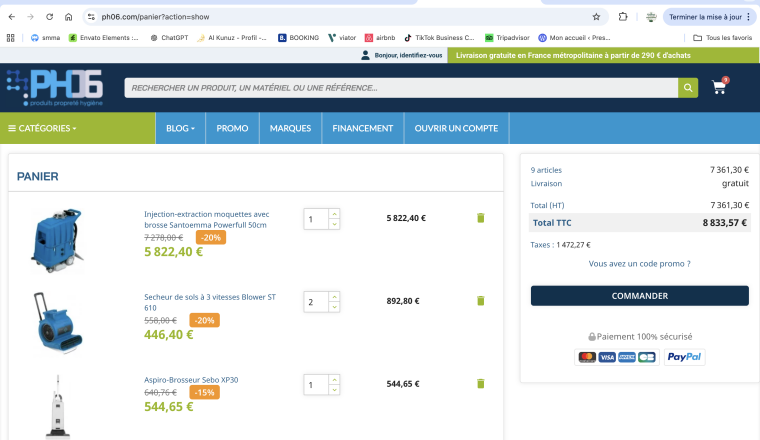
Task: Open the browser extensions puzzle icon
Action: 623,17
